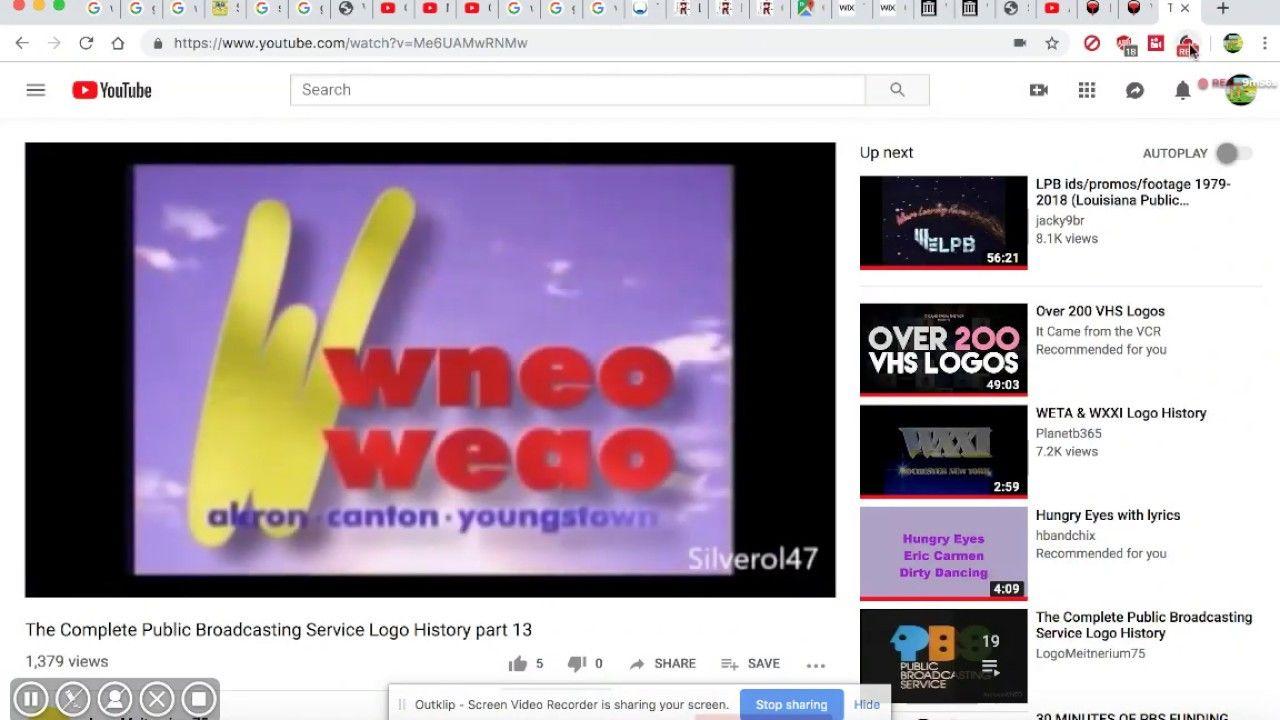The width and height of the screenshot is (1280, 720).
Task: Open the notifications bell
Action: tap(1183, 90)
